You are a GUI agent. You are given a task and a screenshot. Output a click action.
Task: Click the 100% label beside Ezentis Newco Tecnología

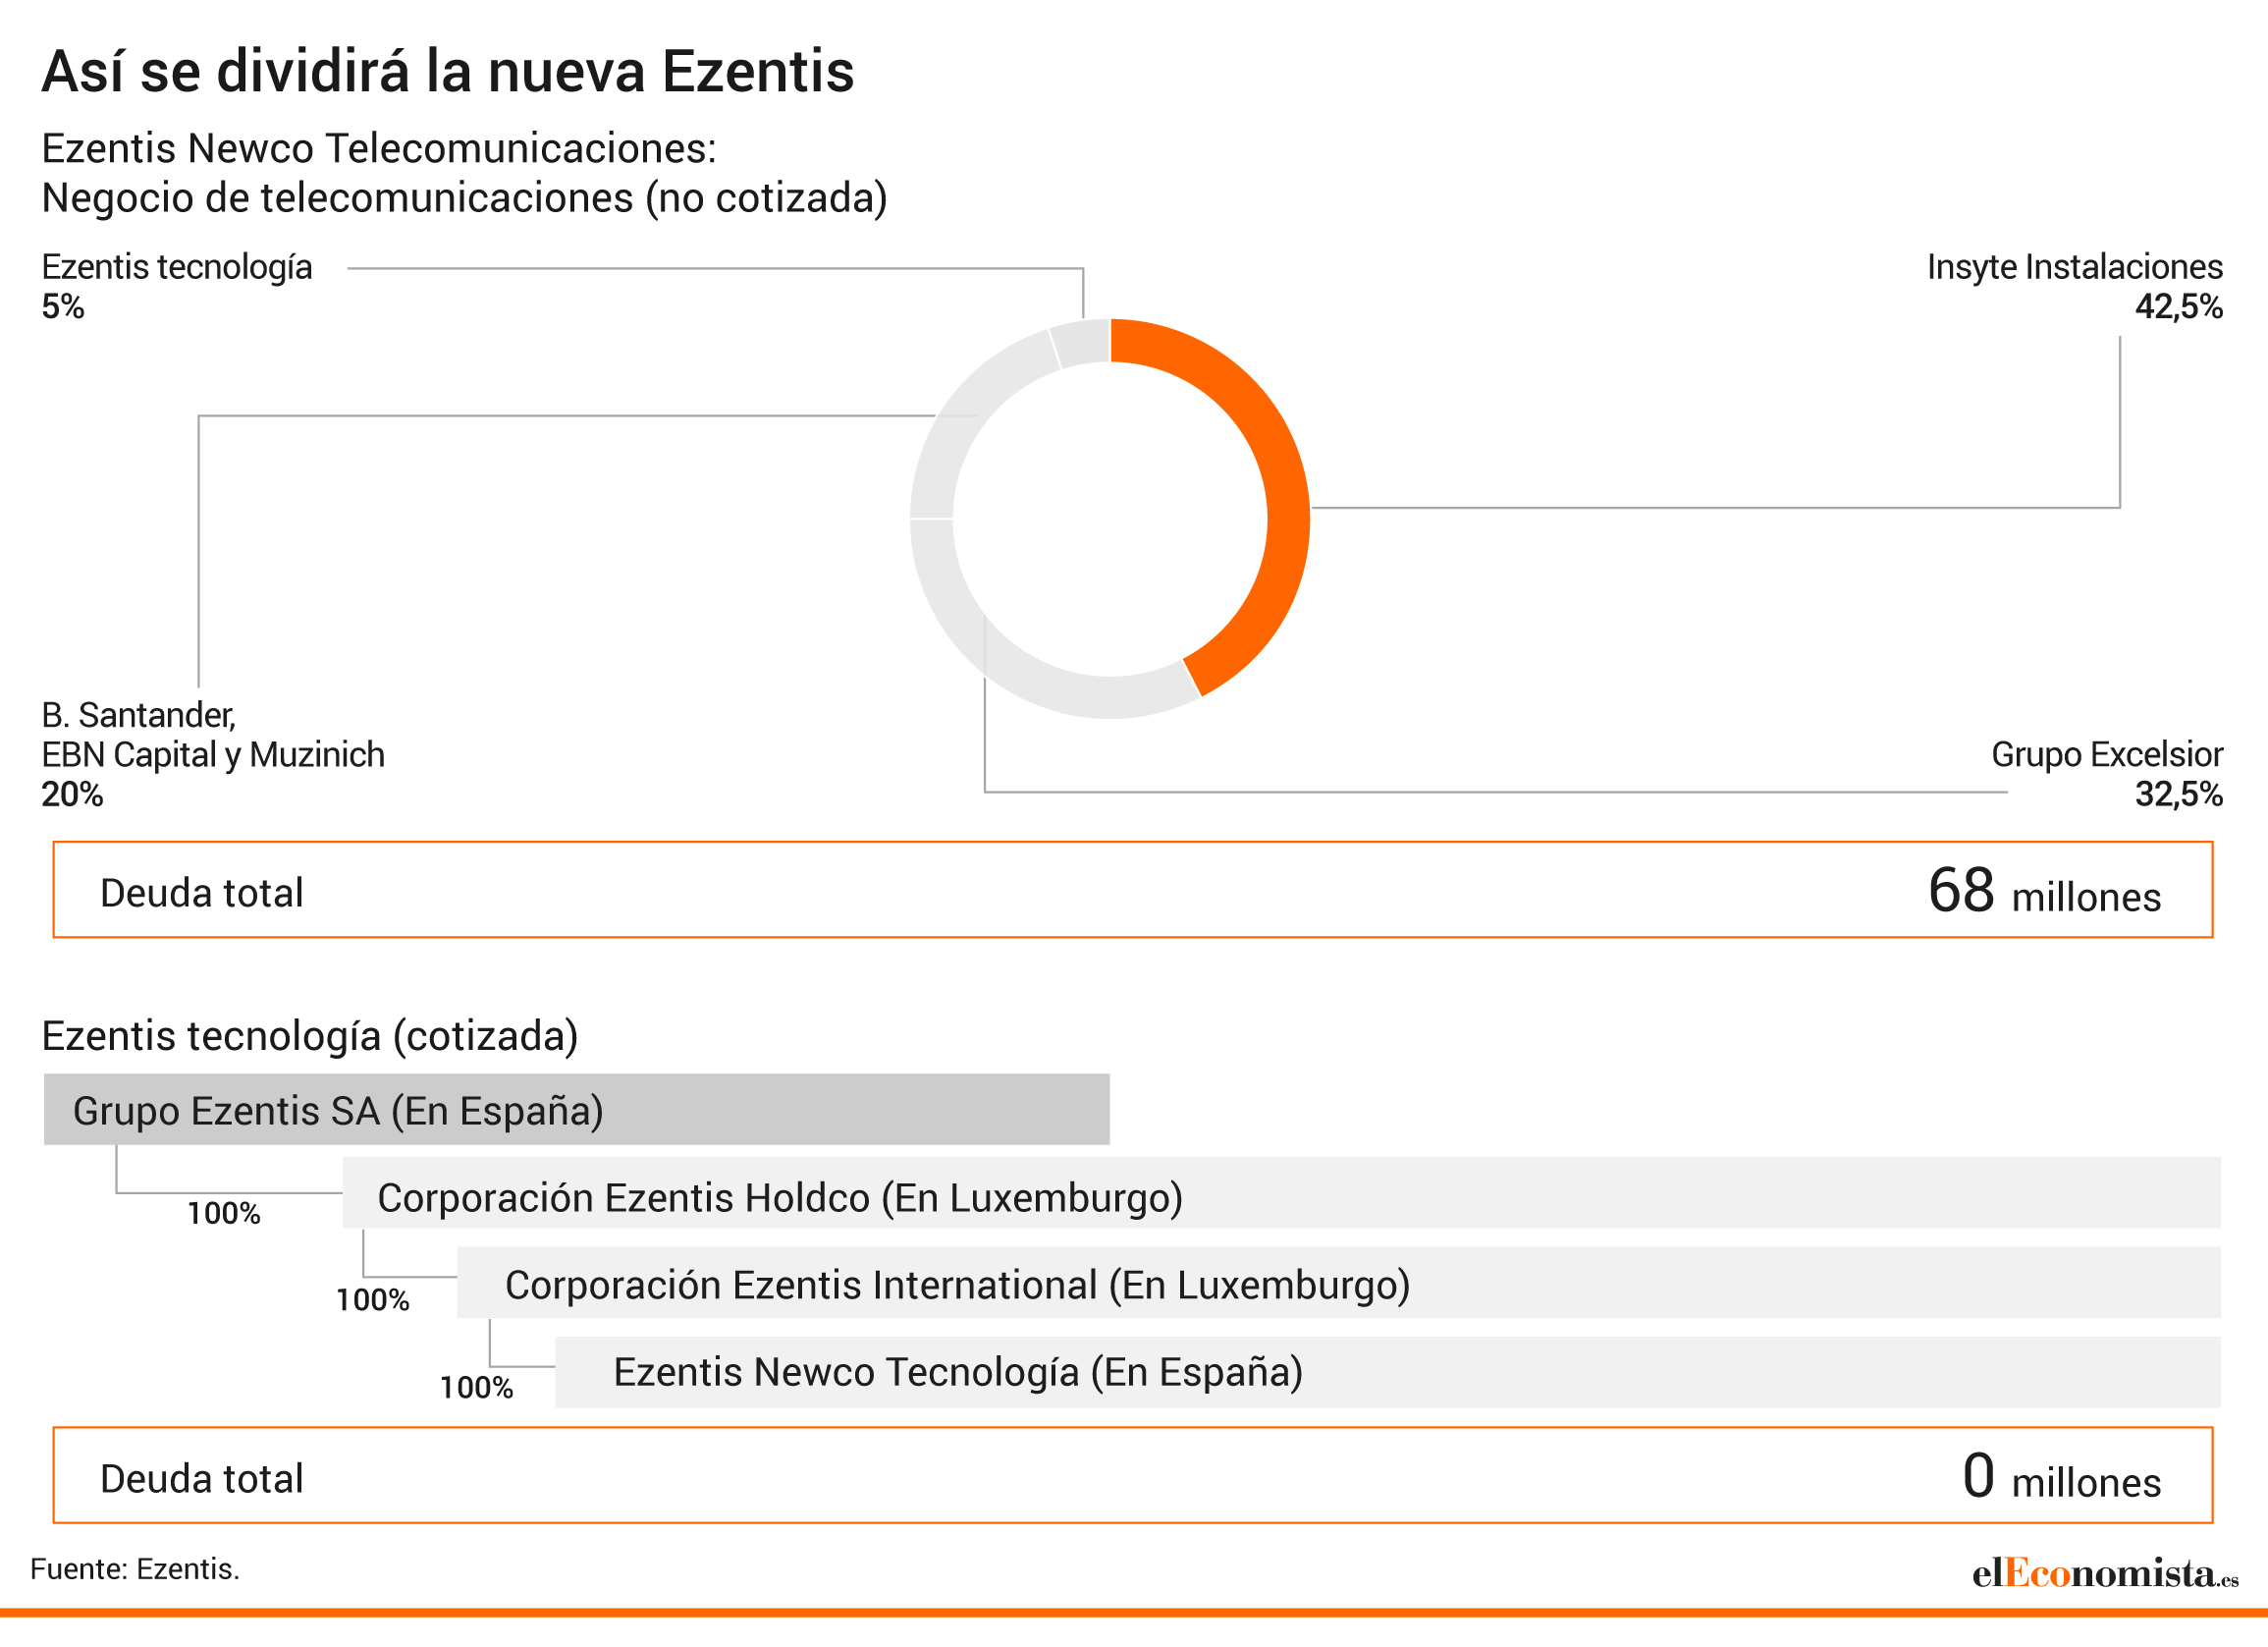[477, 1387]
